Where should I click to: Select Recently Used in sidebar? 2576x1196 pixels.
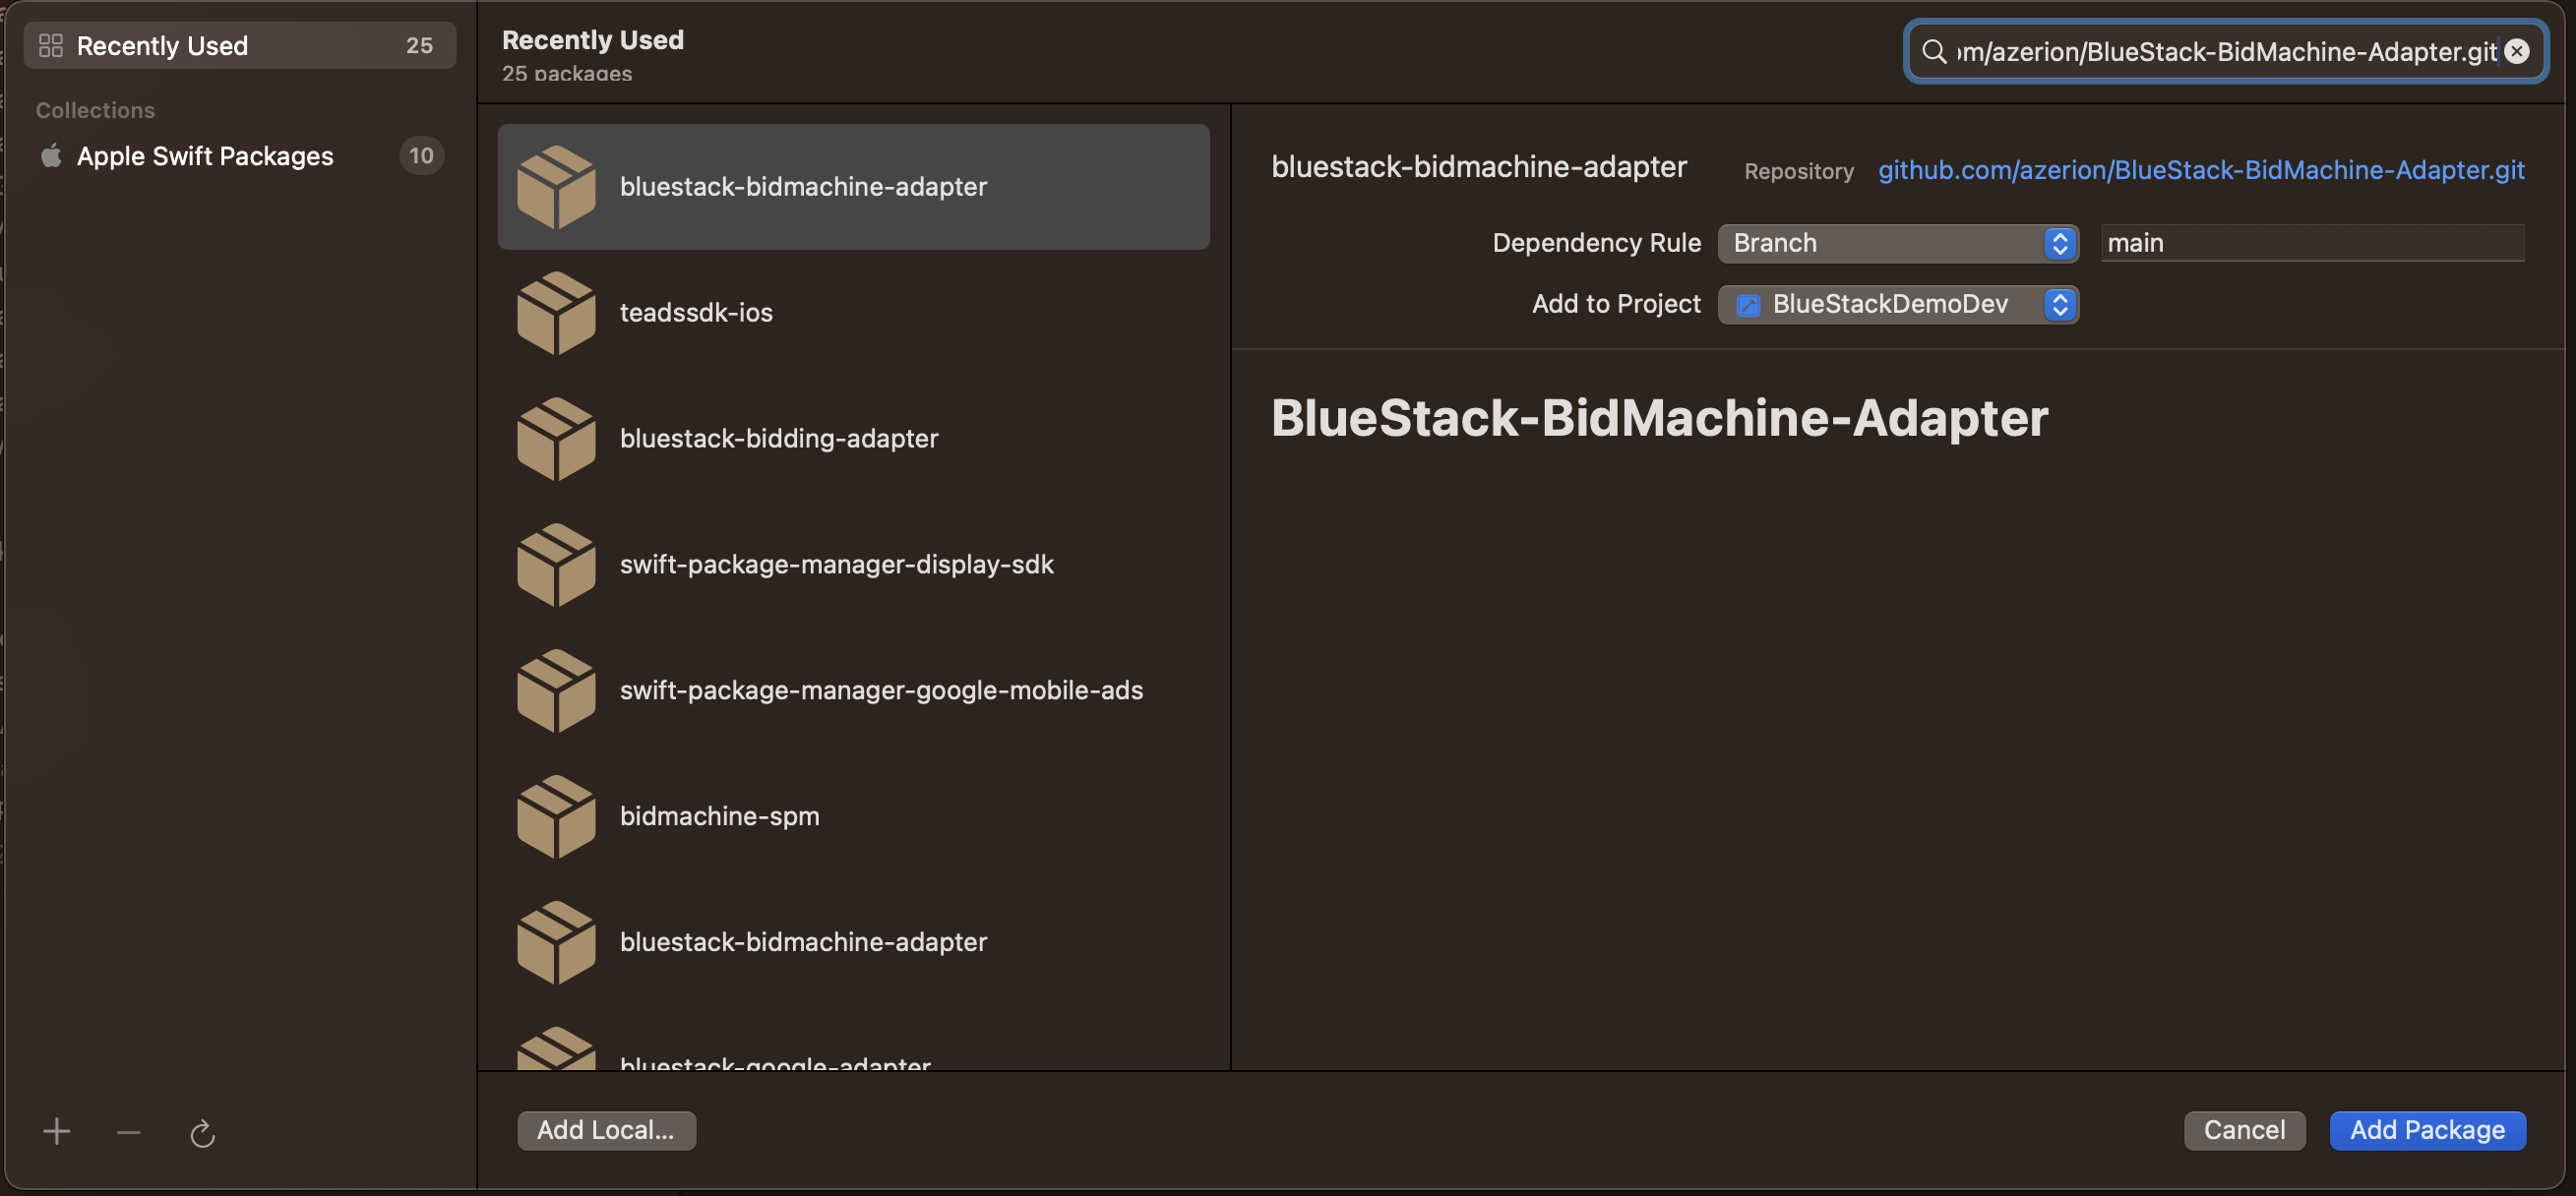[x=239, y=45]
